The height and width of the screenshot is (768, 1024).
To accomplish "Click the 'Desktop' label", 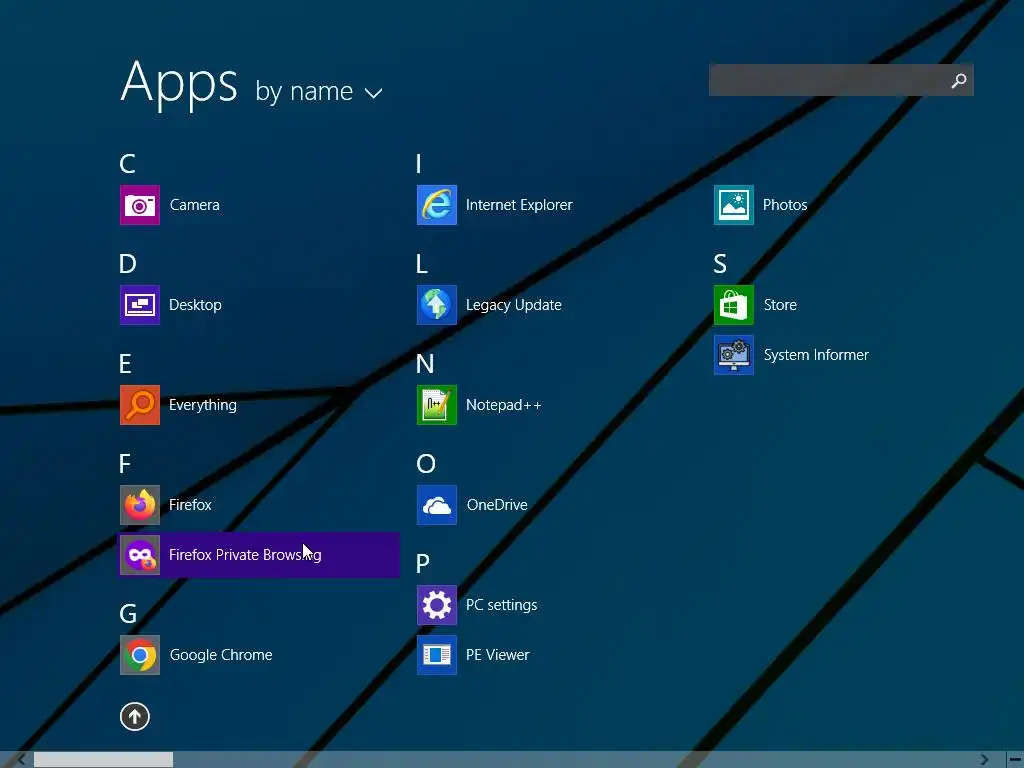I will (x=195, y=305).
